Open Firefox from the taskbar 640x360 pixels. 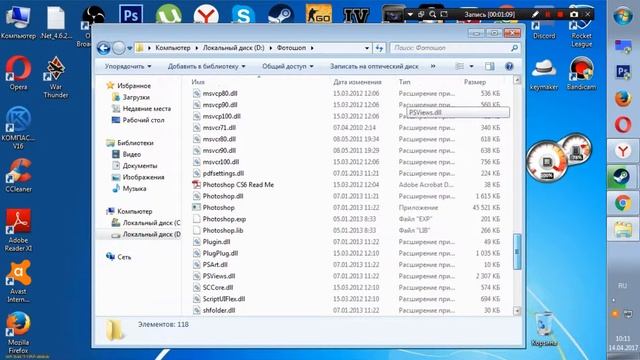pyautogui.click(x=623, y=99)
